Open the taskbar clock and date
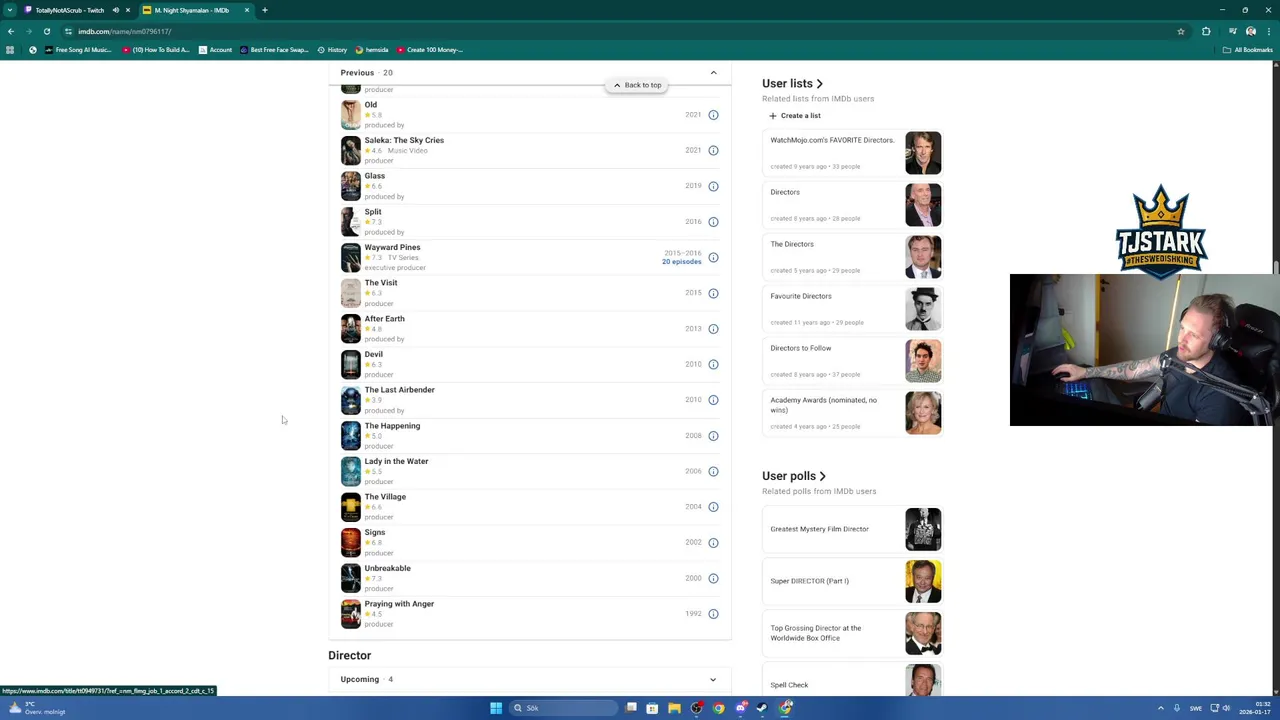Viewport: 1280px width, 720px height. [1255, 708]
